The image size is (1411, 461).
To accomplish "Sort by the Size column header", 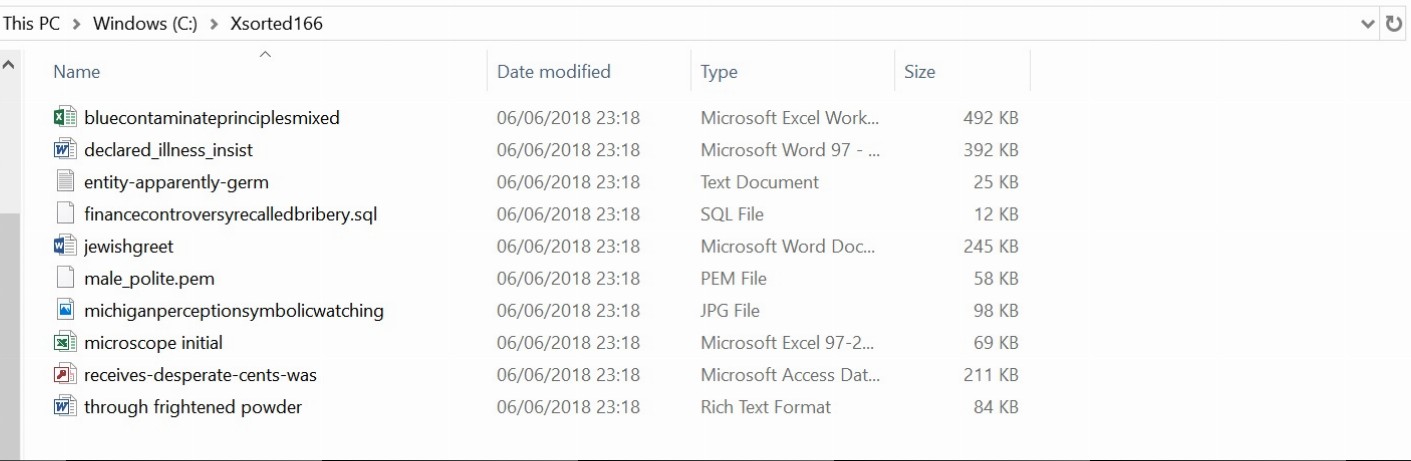I will tap(961, 72).
